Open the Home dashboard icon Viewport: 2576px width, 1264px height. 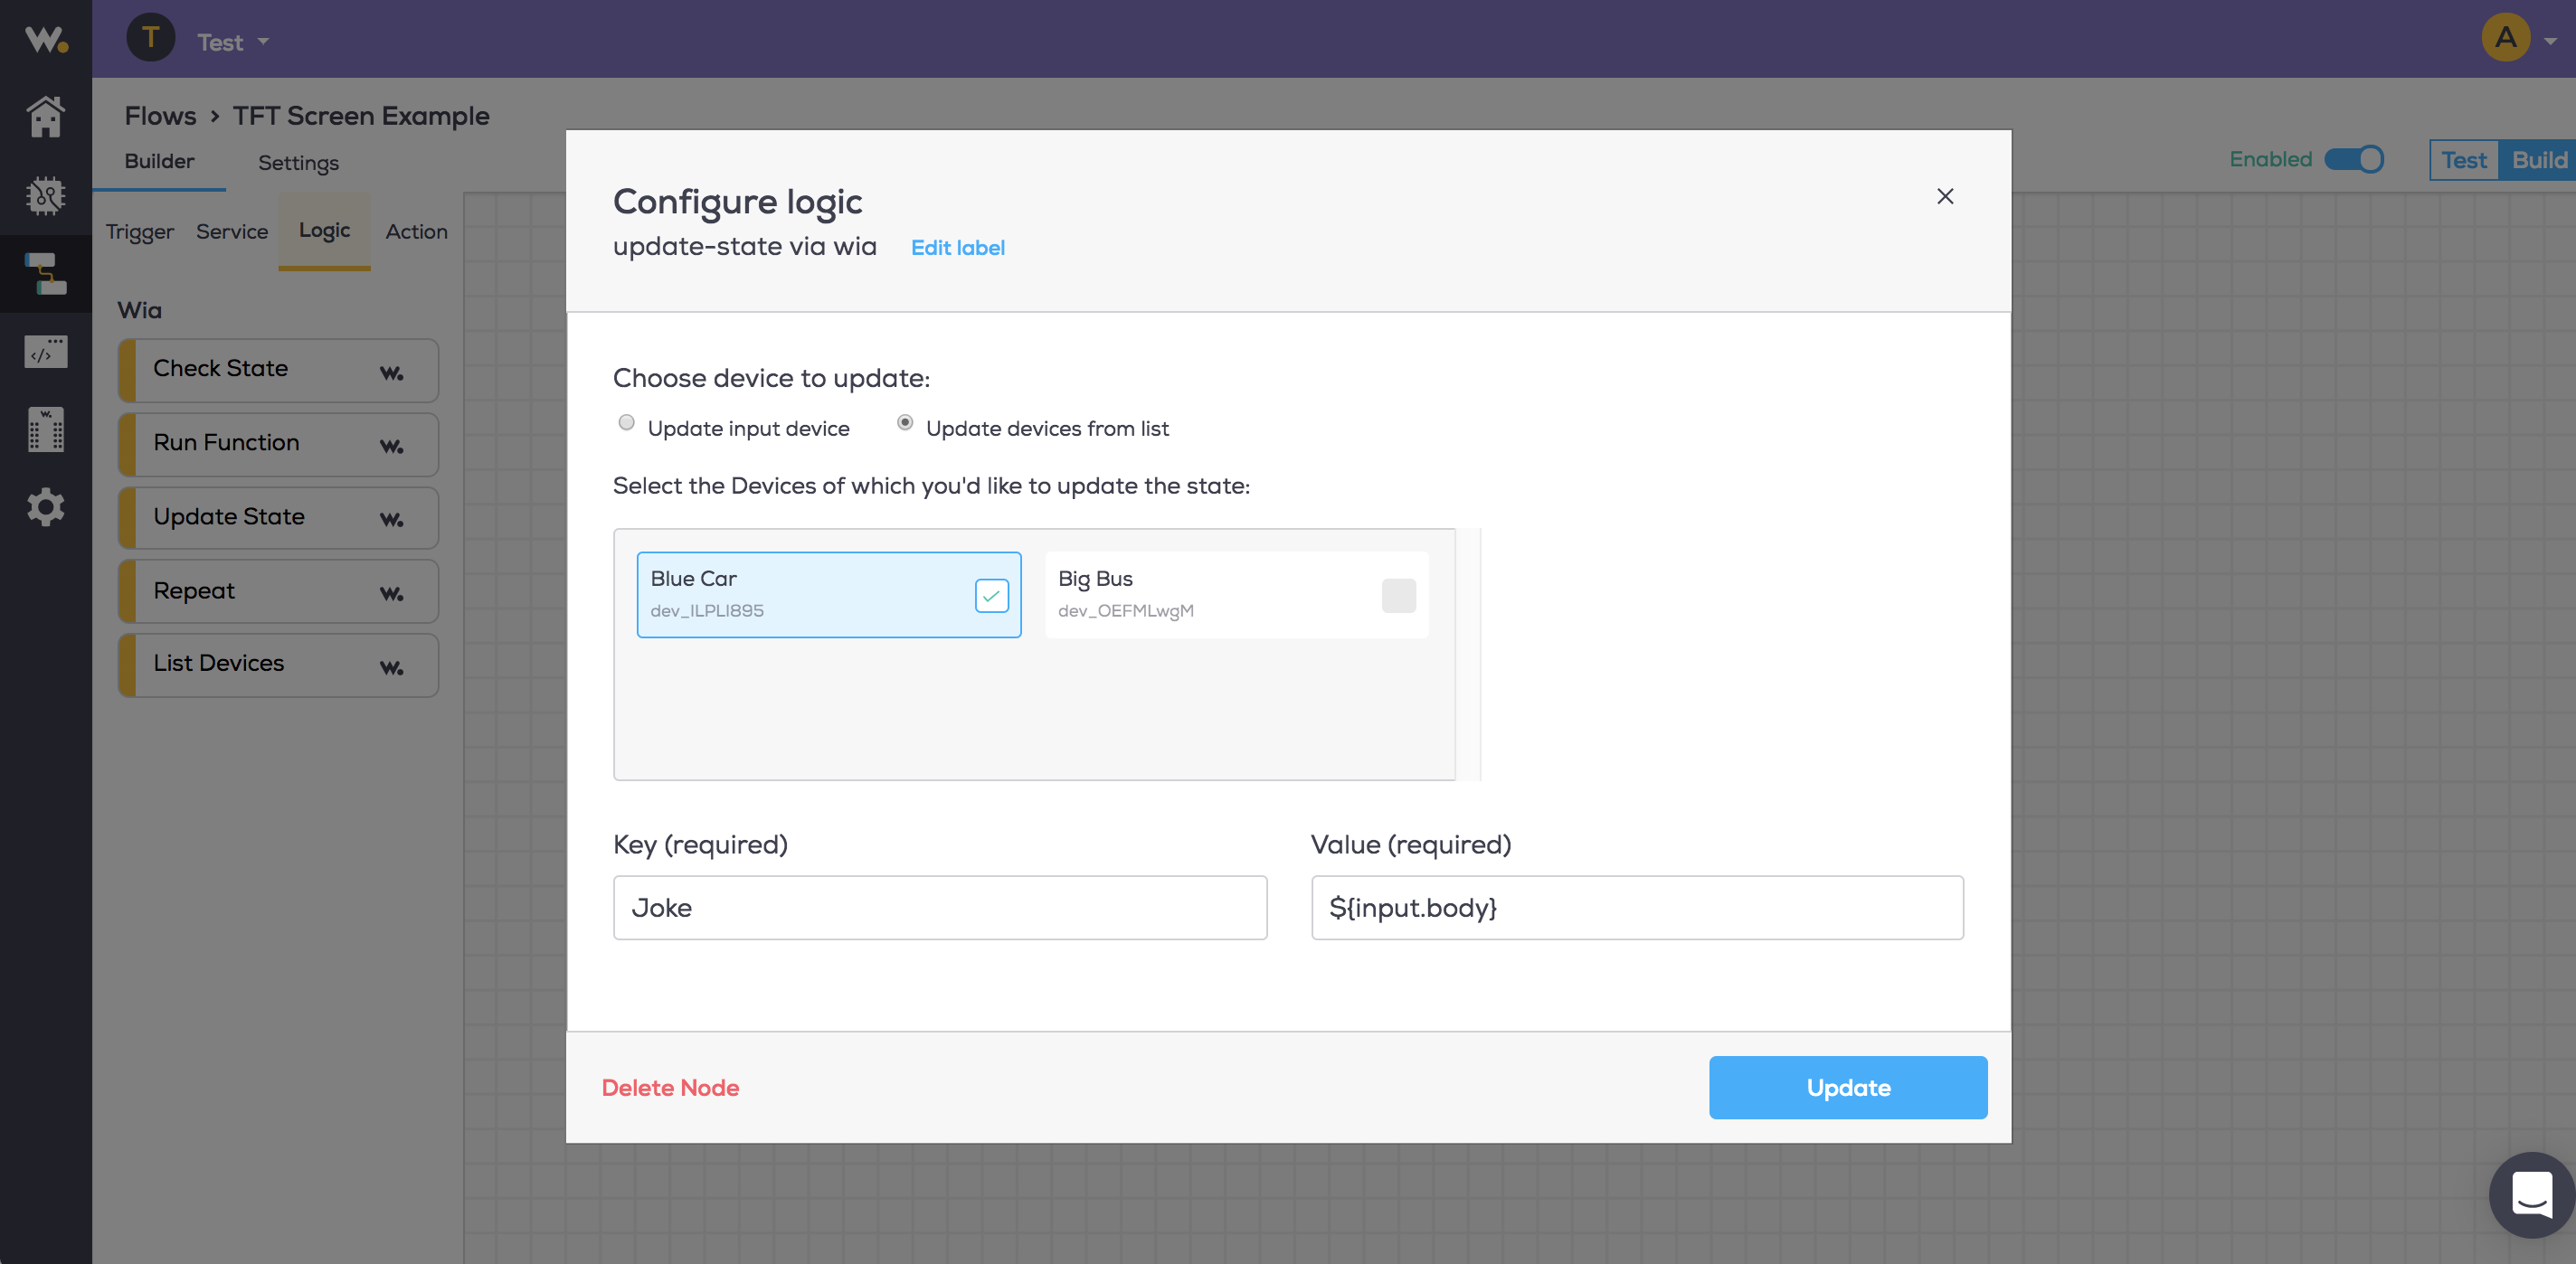point(46,117)
